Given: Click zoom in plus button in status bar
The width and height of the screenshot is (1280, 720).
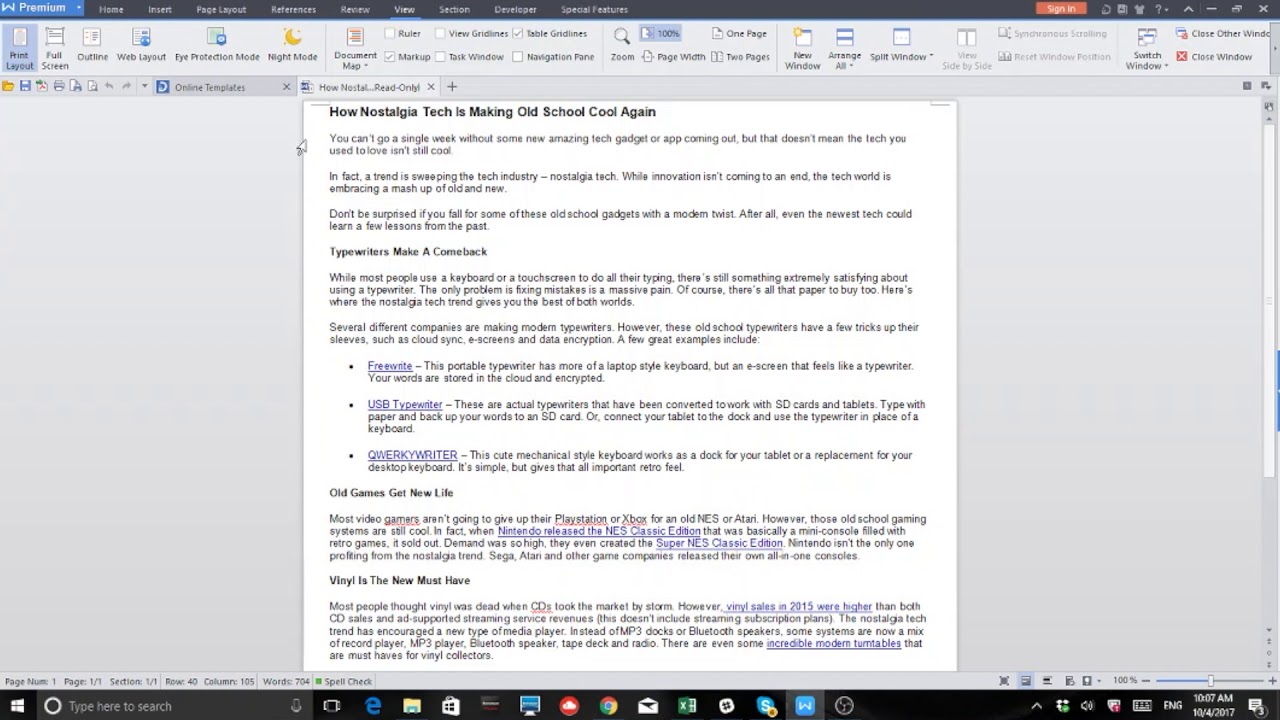Looking at the screenshot, I should coord(1273,681).
